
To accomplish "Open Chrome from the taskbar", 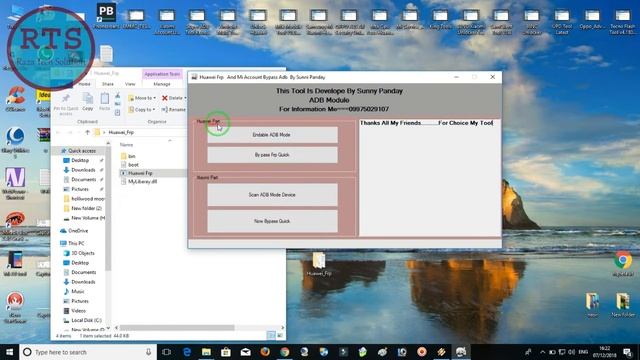I will point(284,352).
